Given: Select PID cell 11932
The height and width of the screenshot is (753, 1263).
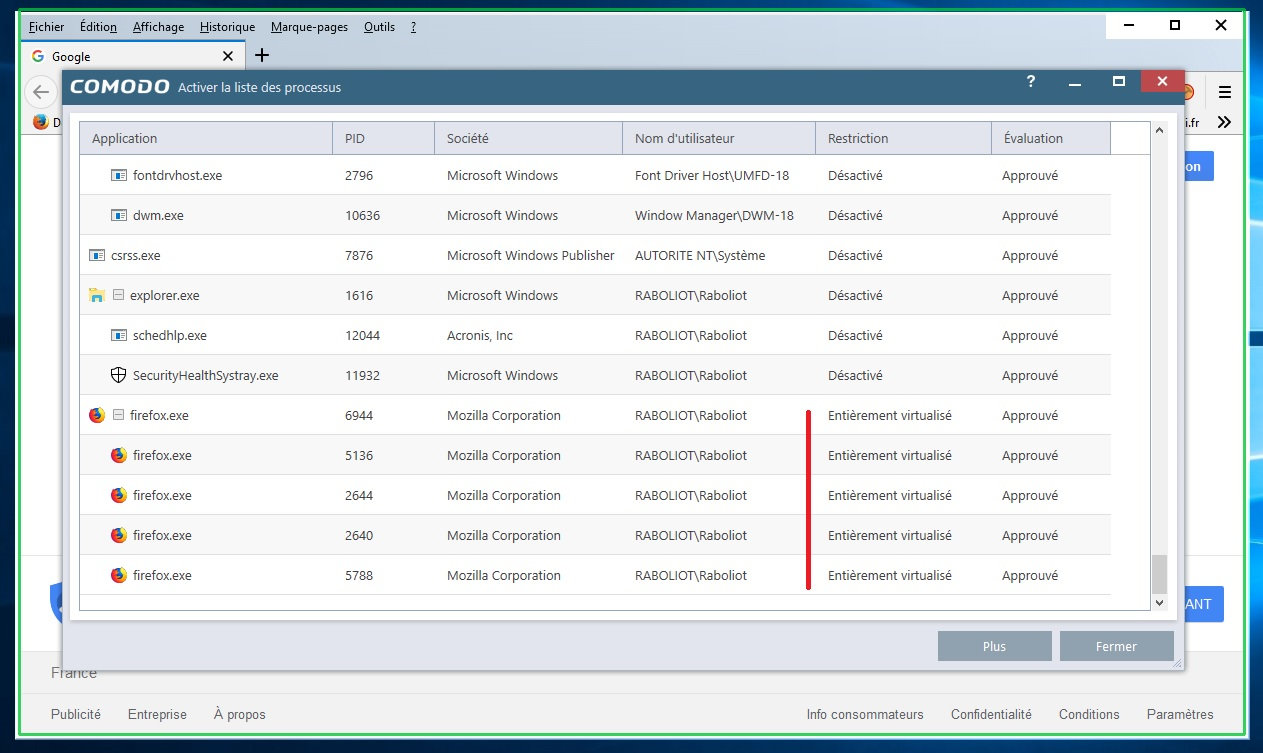Looking at the screenshot, I should coord(362,375).
